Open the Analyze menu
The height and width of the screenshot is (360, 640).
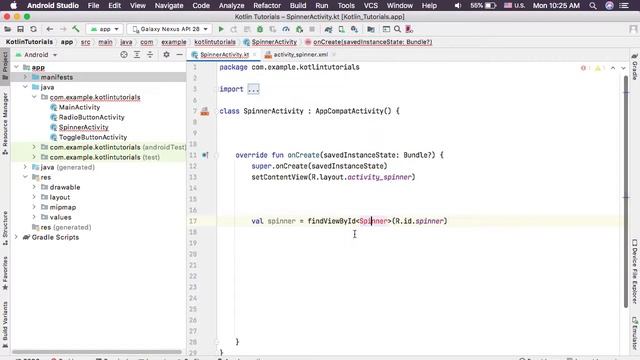231,6
